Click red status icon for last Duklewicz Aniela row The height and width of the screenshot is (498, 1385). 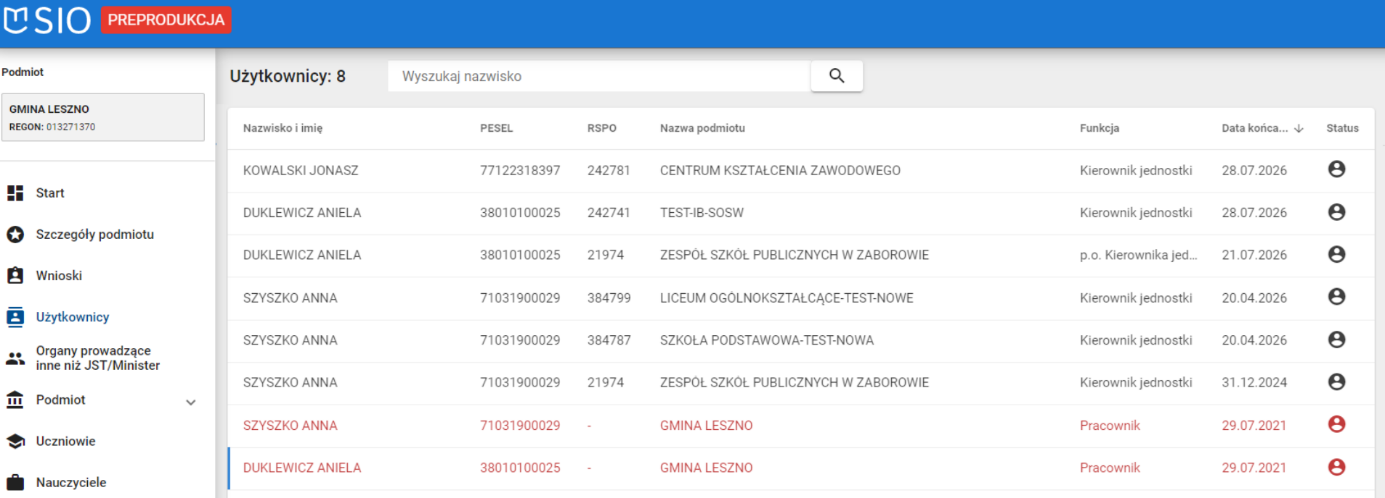[x=1336, y=467]
